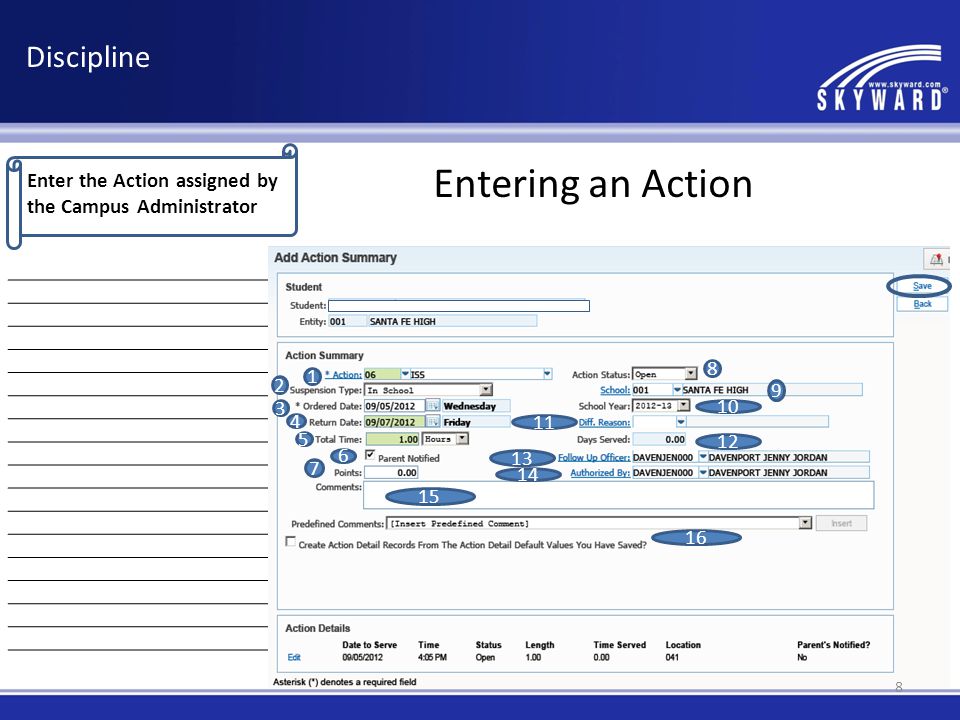Click the Insert predefined comment button
Image resolution: width=960 pixels, height=720 pixels.
point(841,523)
